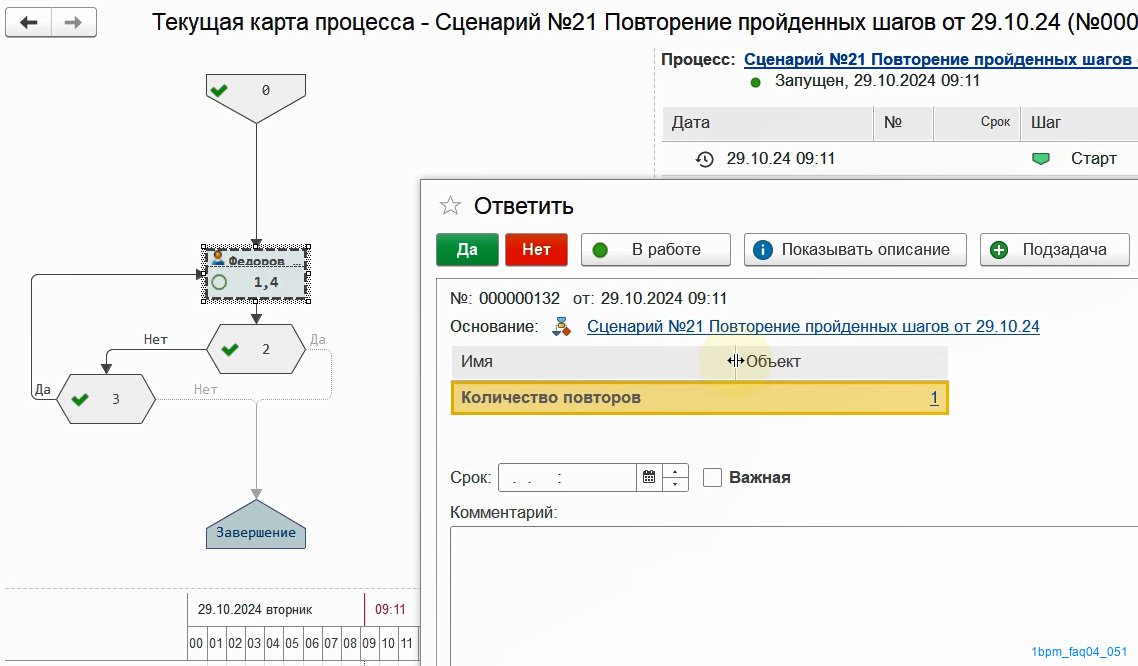Go back with the left arrow button
Image resolution: width=1138 pixels, height=666 pixels.
[x=28, y=22]
